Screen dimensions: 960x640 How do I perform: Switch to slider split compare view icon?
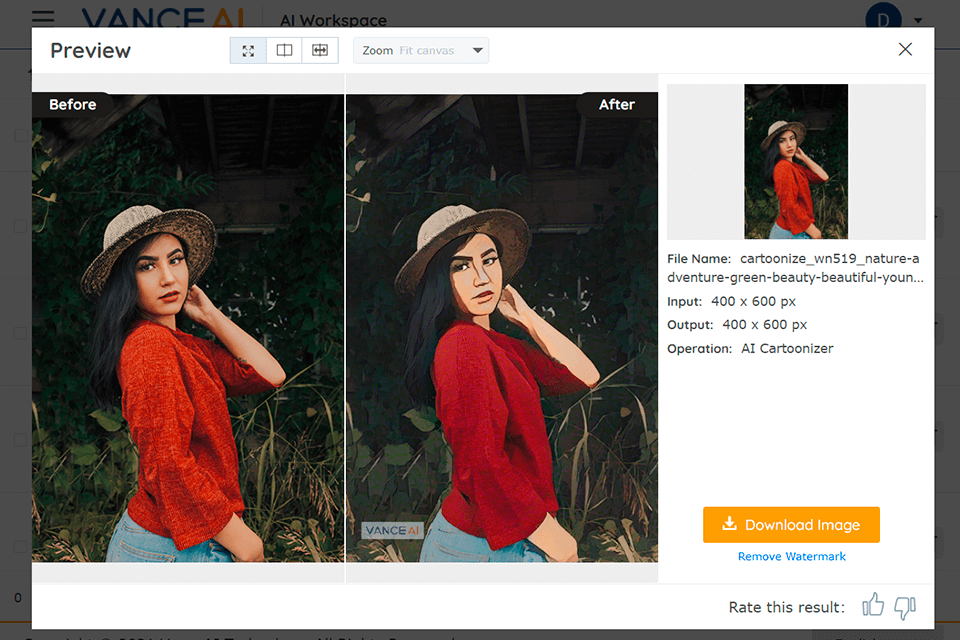[320, 51]
